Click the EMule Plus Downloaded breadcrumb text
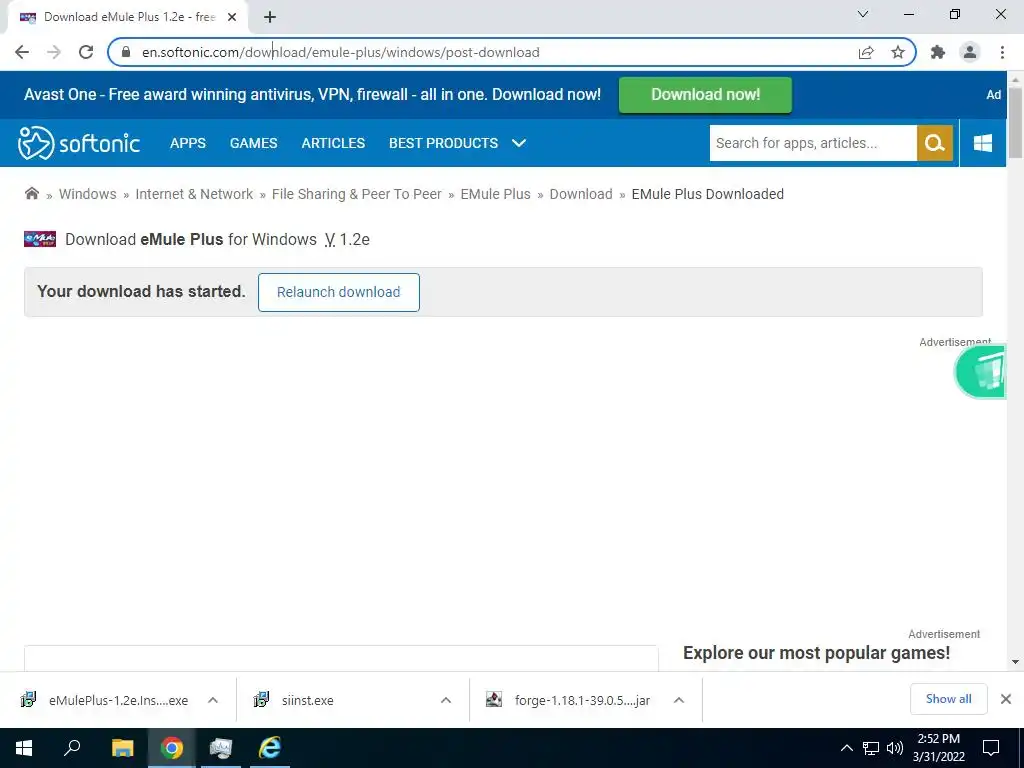 coord(707,194)
